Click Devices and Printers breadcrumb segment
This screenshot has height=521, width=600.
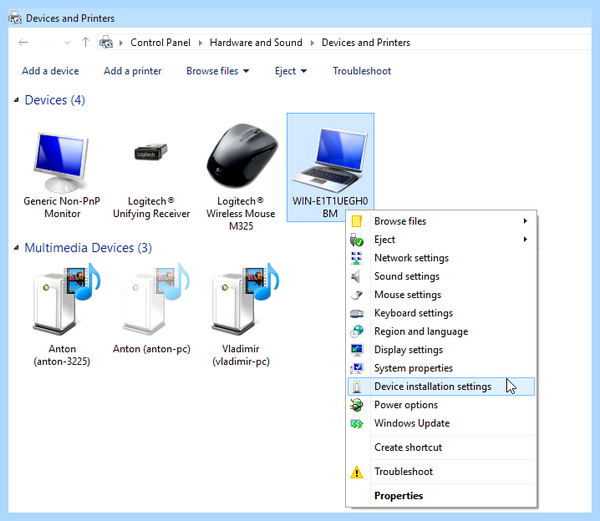pos(366,42)
